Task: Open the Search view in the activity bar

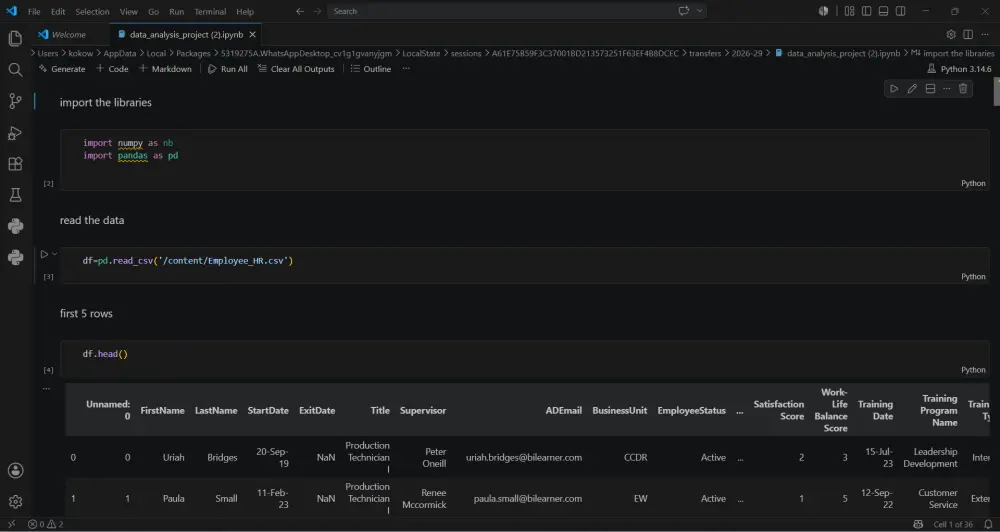Action: coord(15,70)
